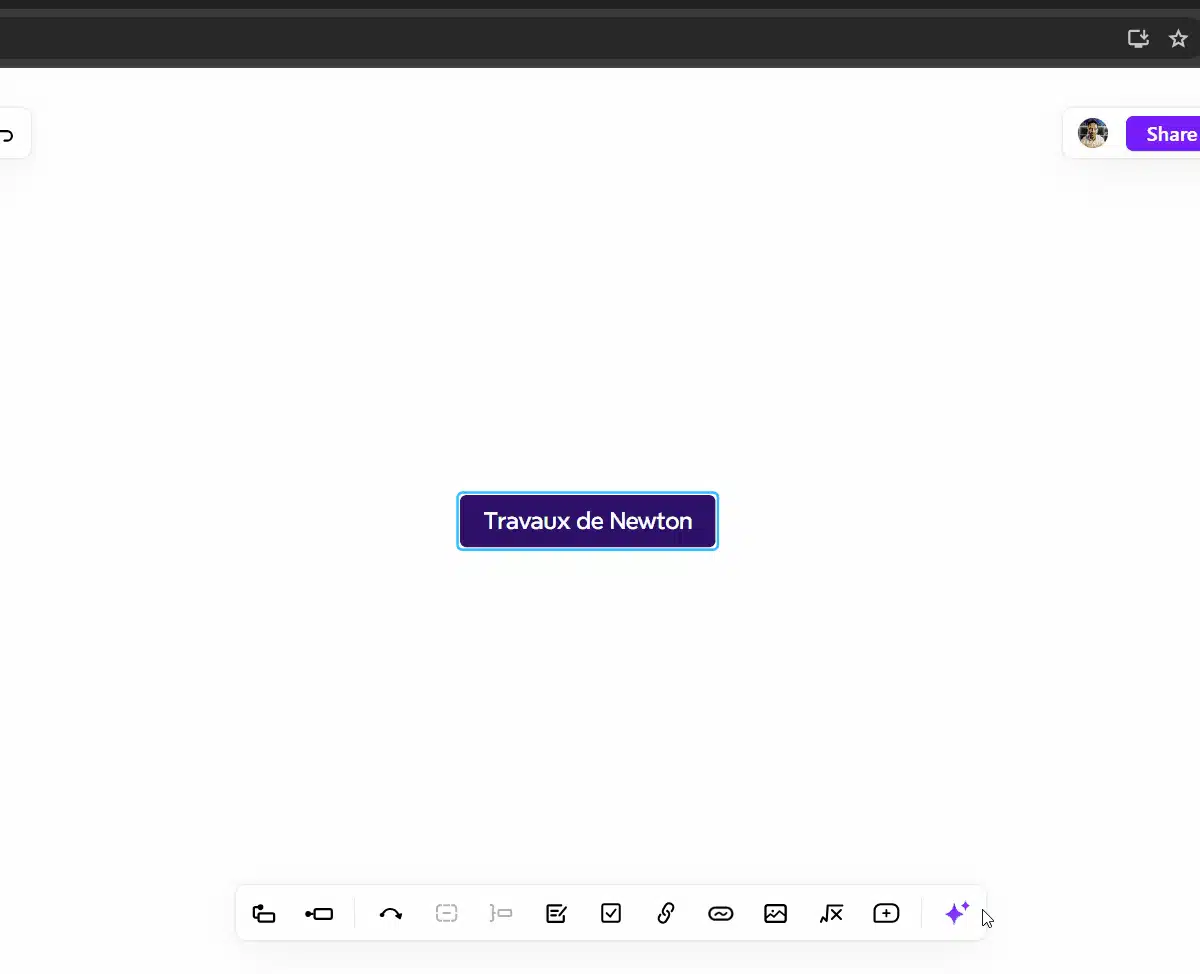Bookmark this page with the star icon

[1178, 39]
